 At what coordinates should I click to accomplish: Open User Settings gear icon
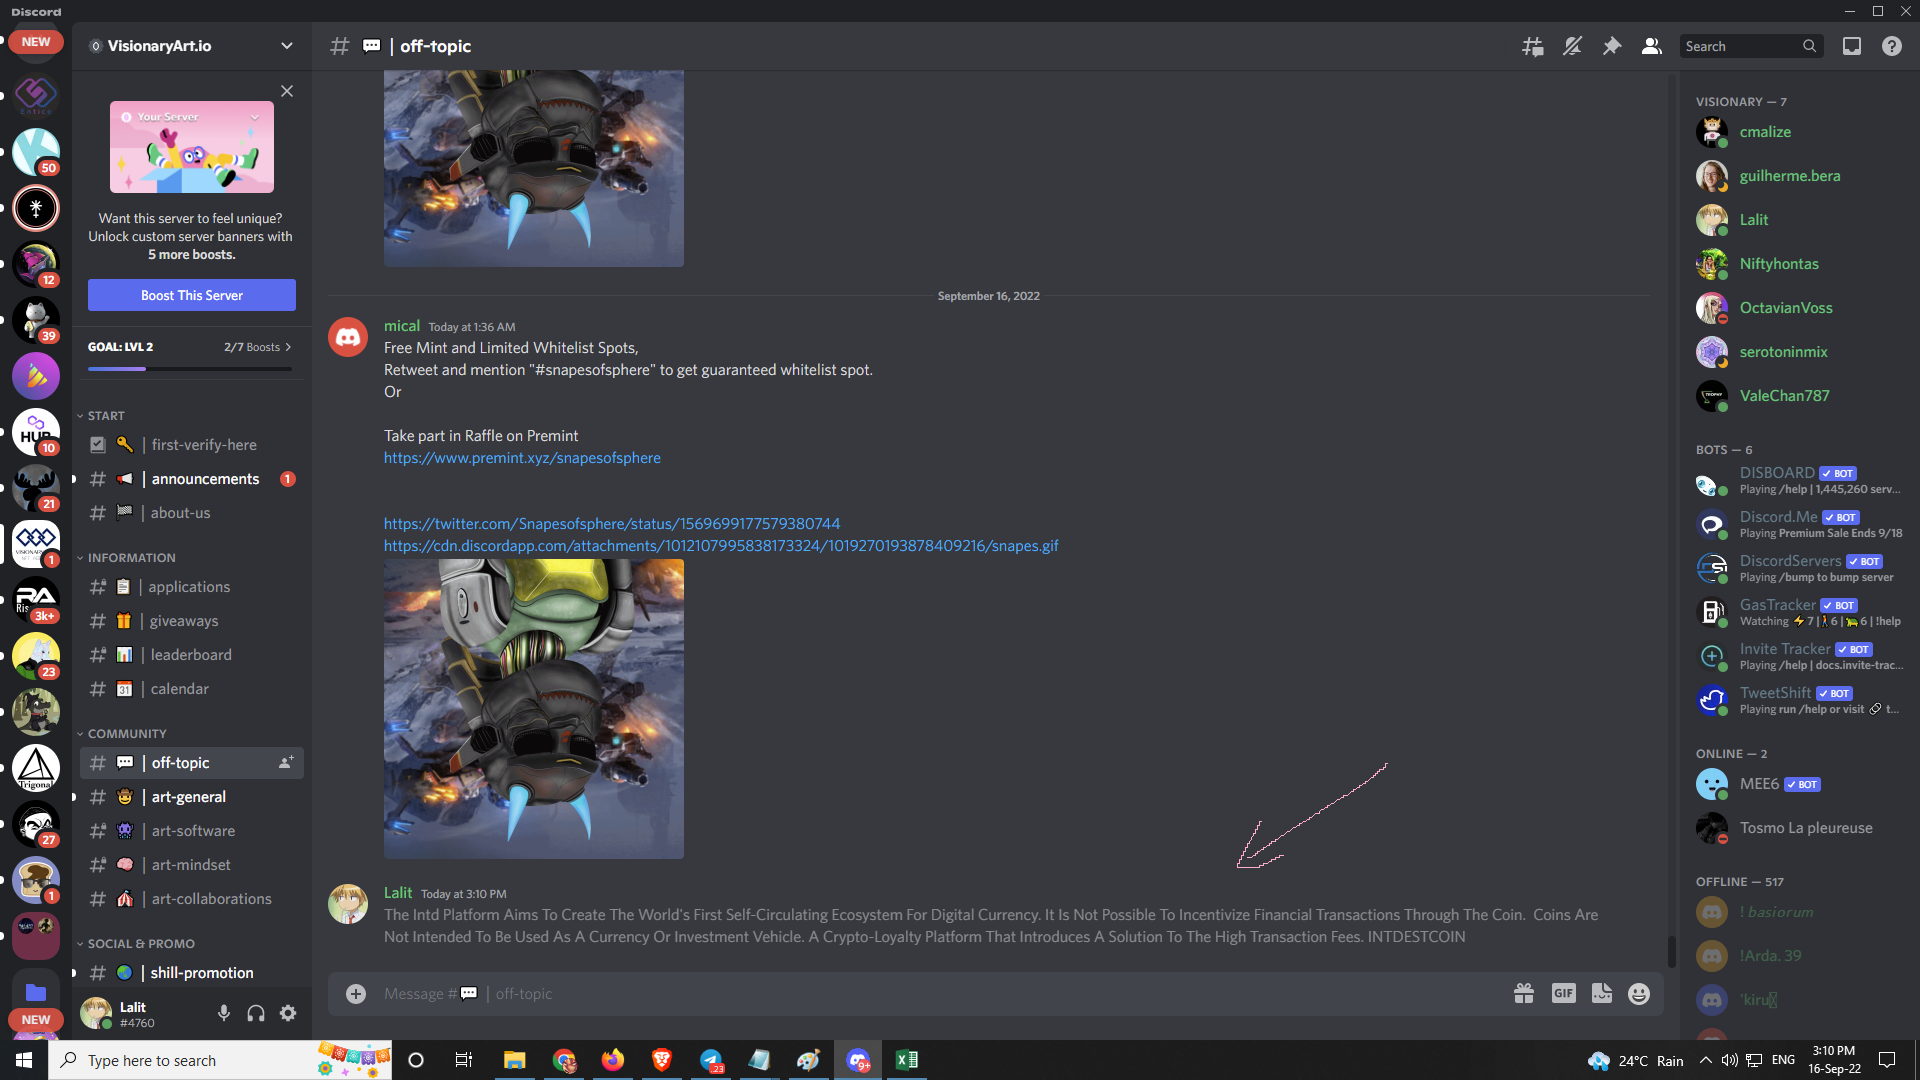288,1014
